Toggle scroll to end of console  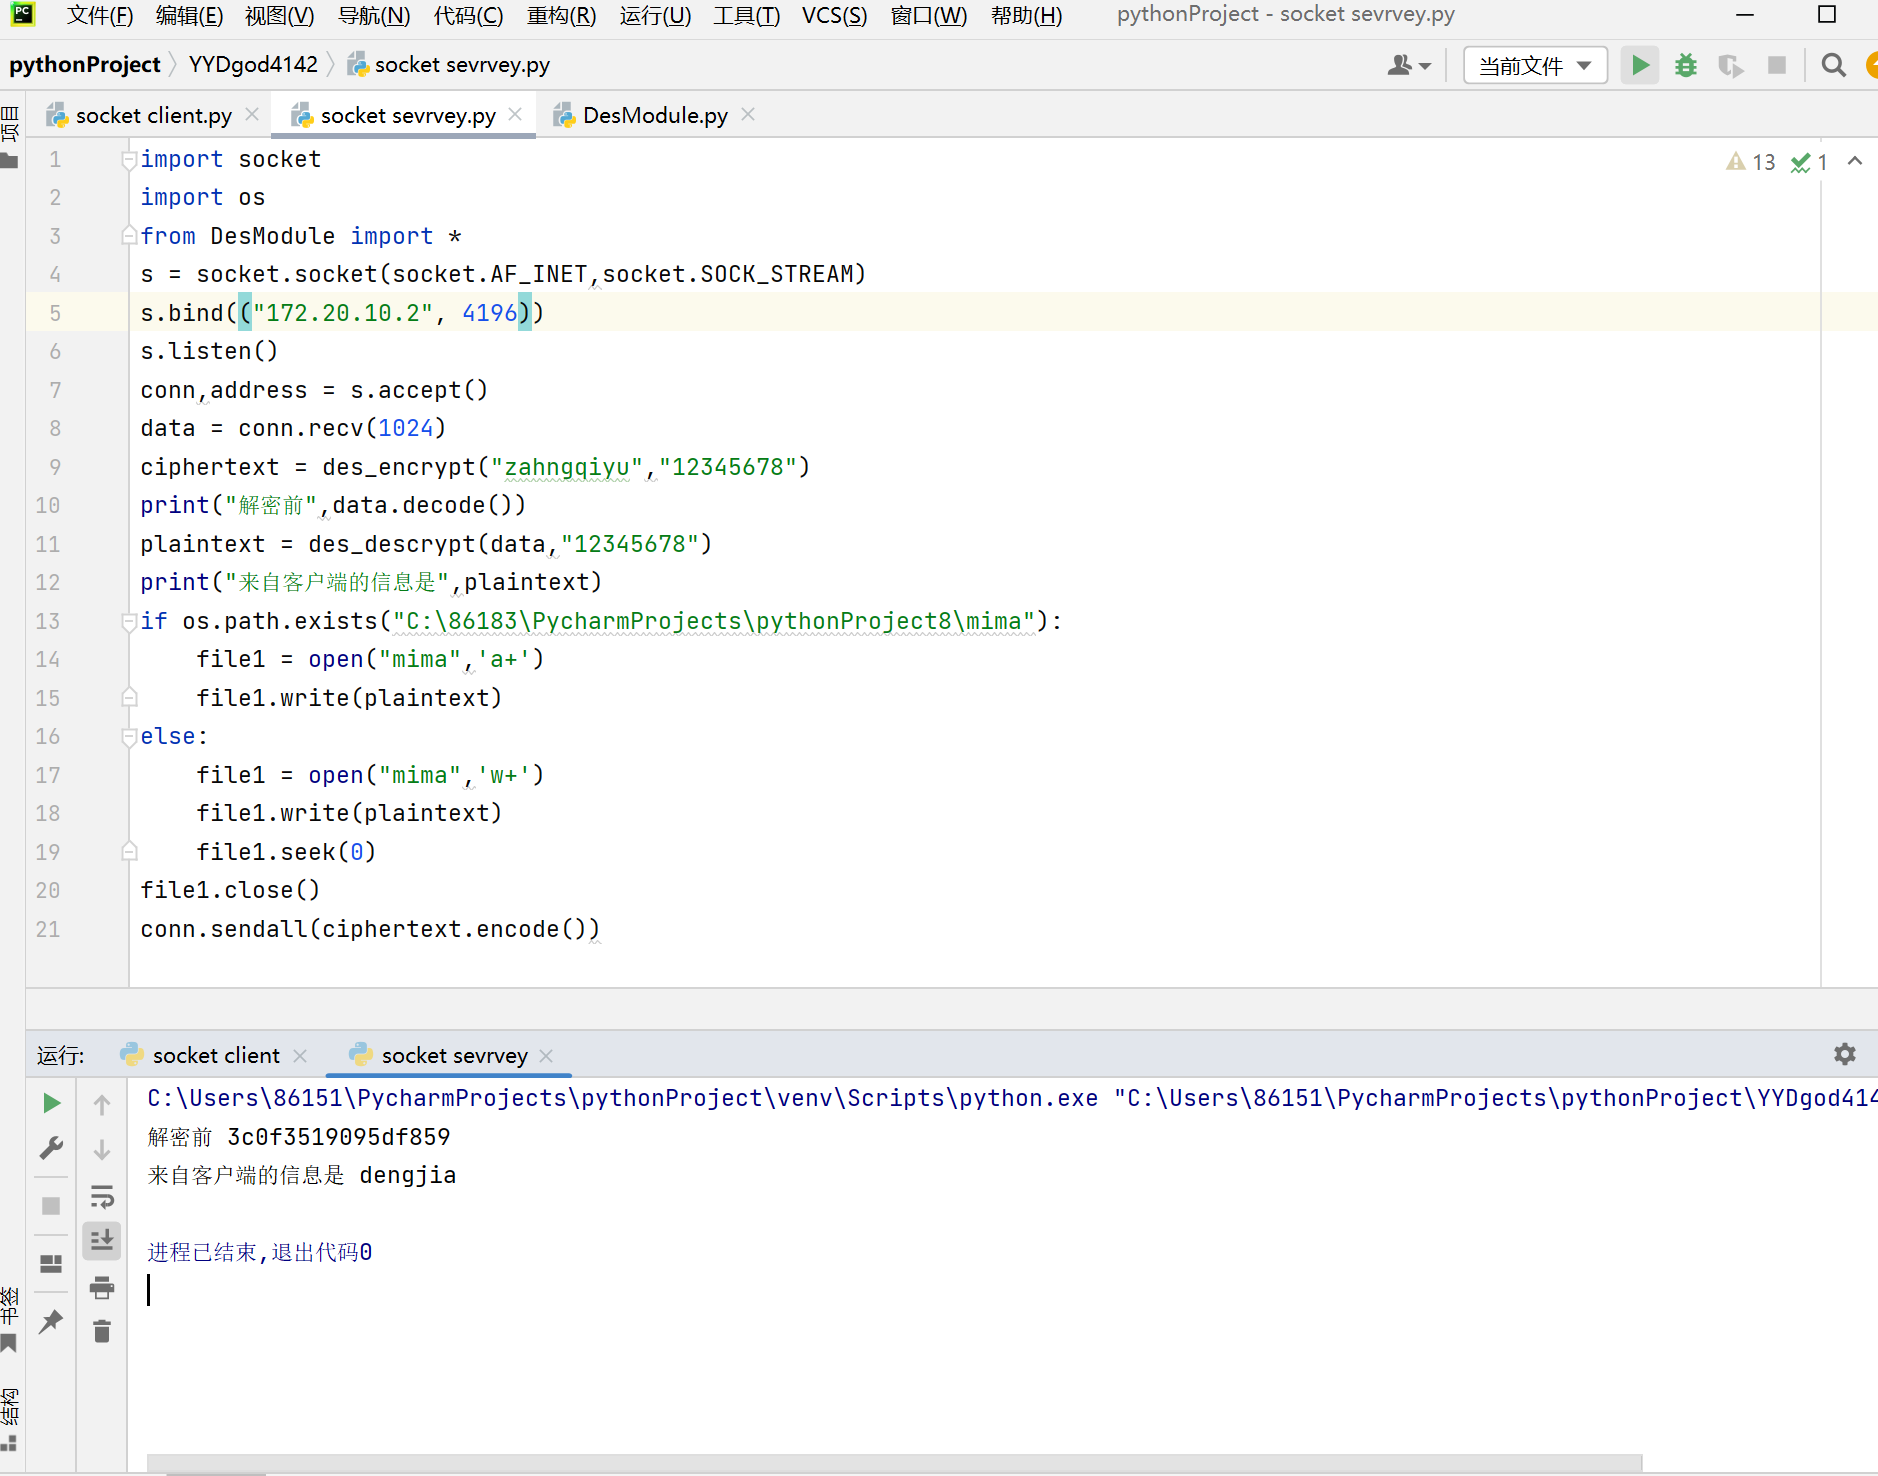pyautogui.click(x=102, y=1241)
